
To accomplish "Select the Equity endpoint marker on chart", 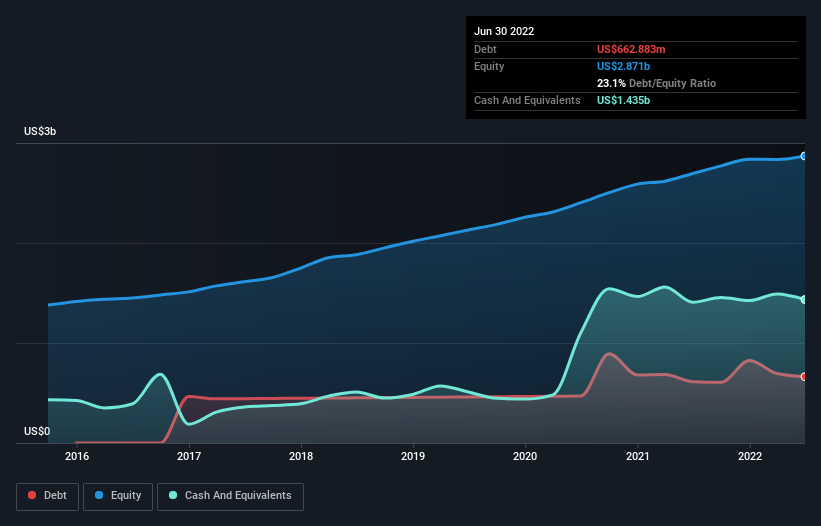I will pos(804,156).
